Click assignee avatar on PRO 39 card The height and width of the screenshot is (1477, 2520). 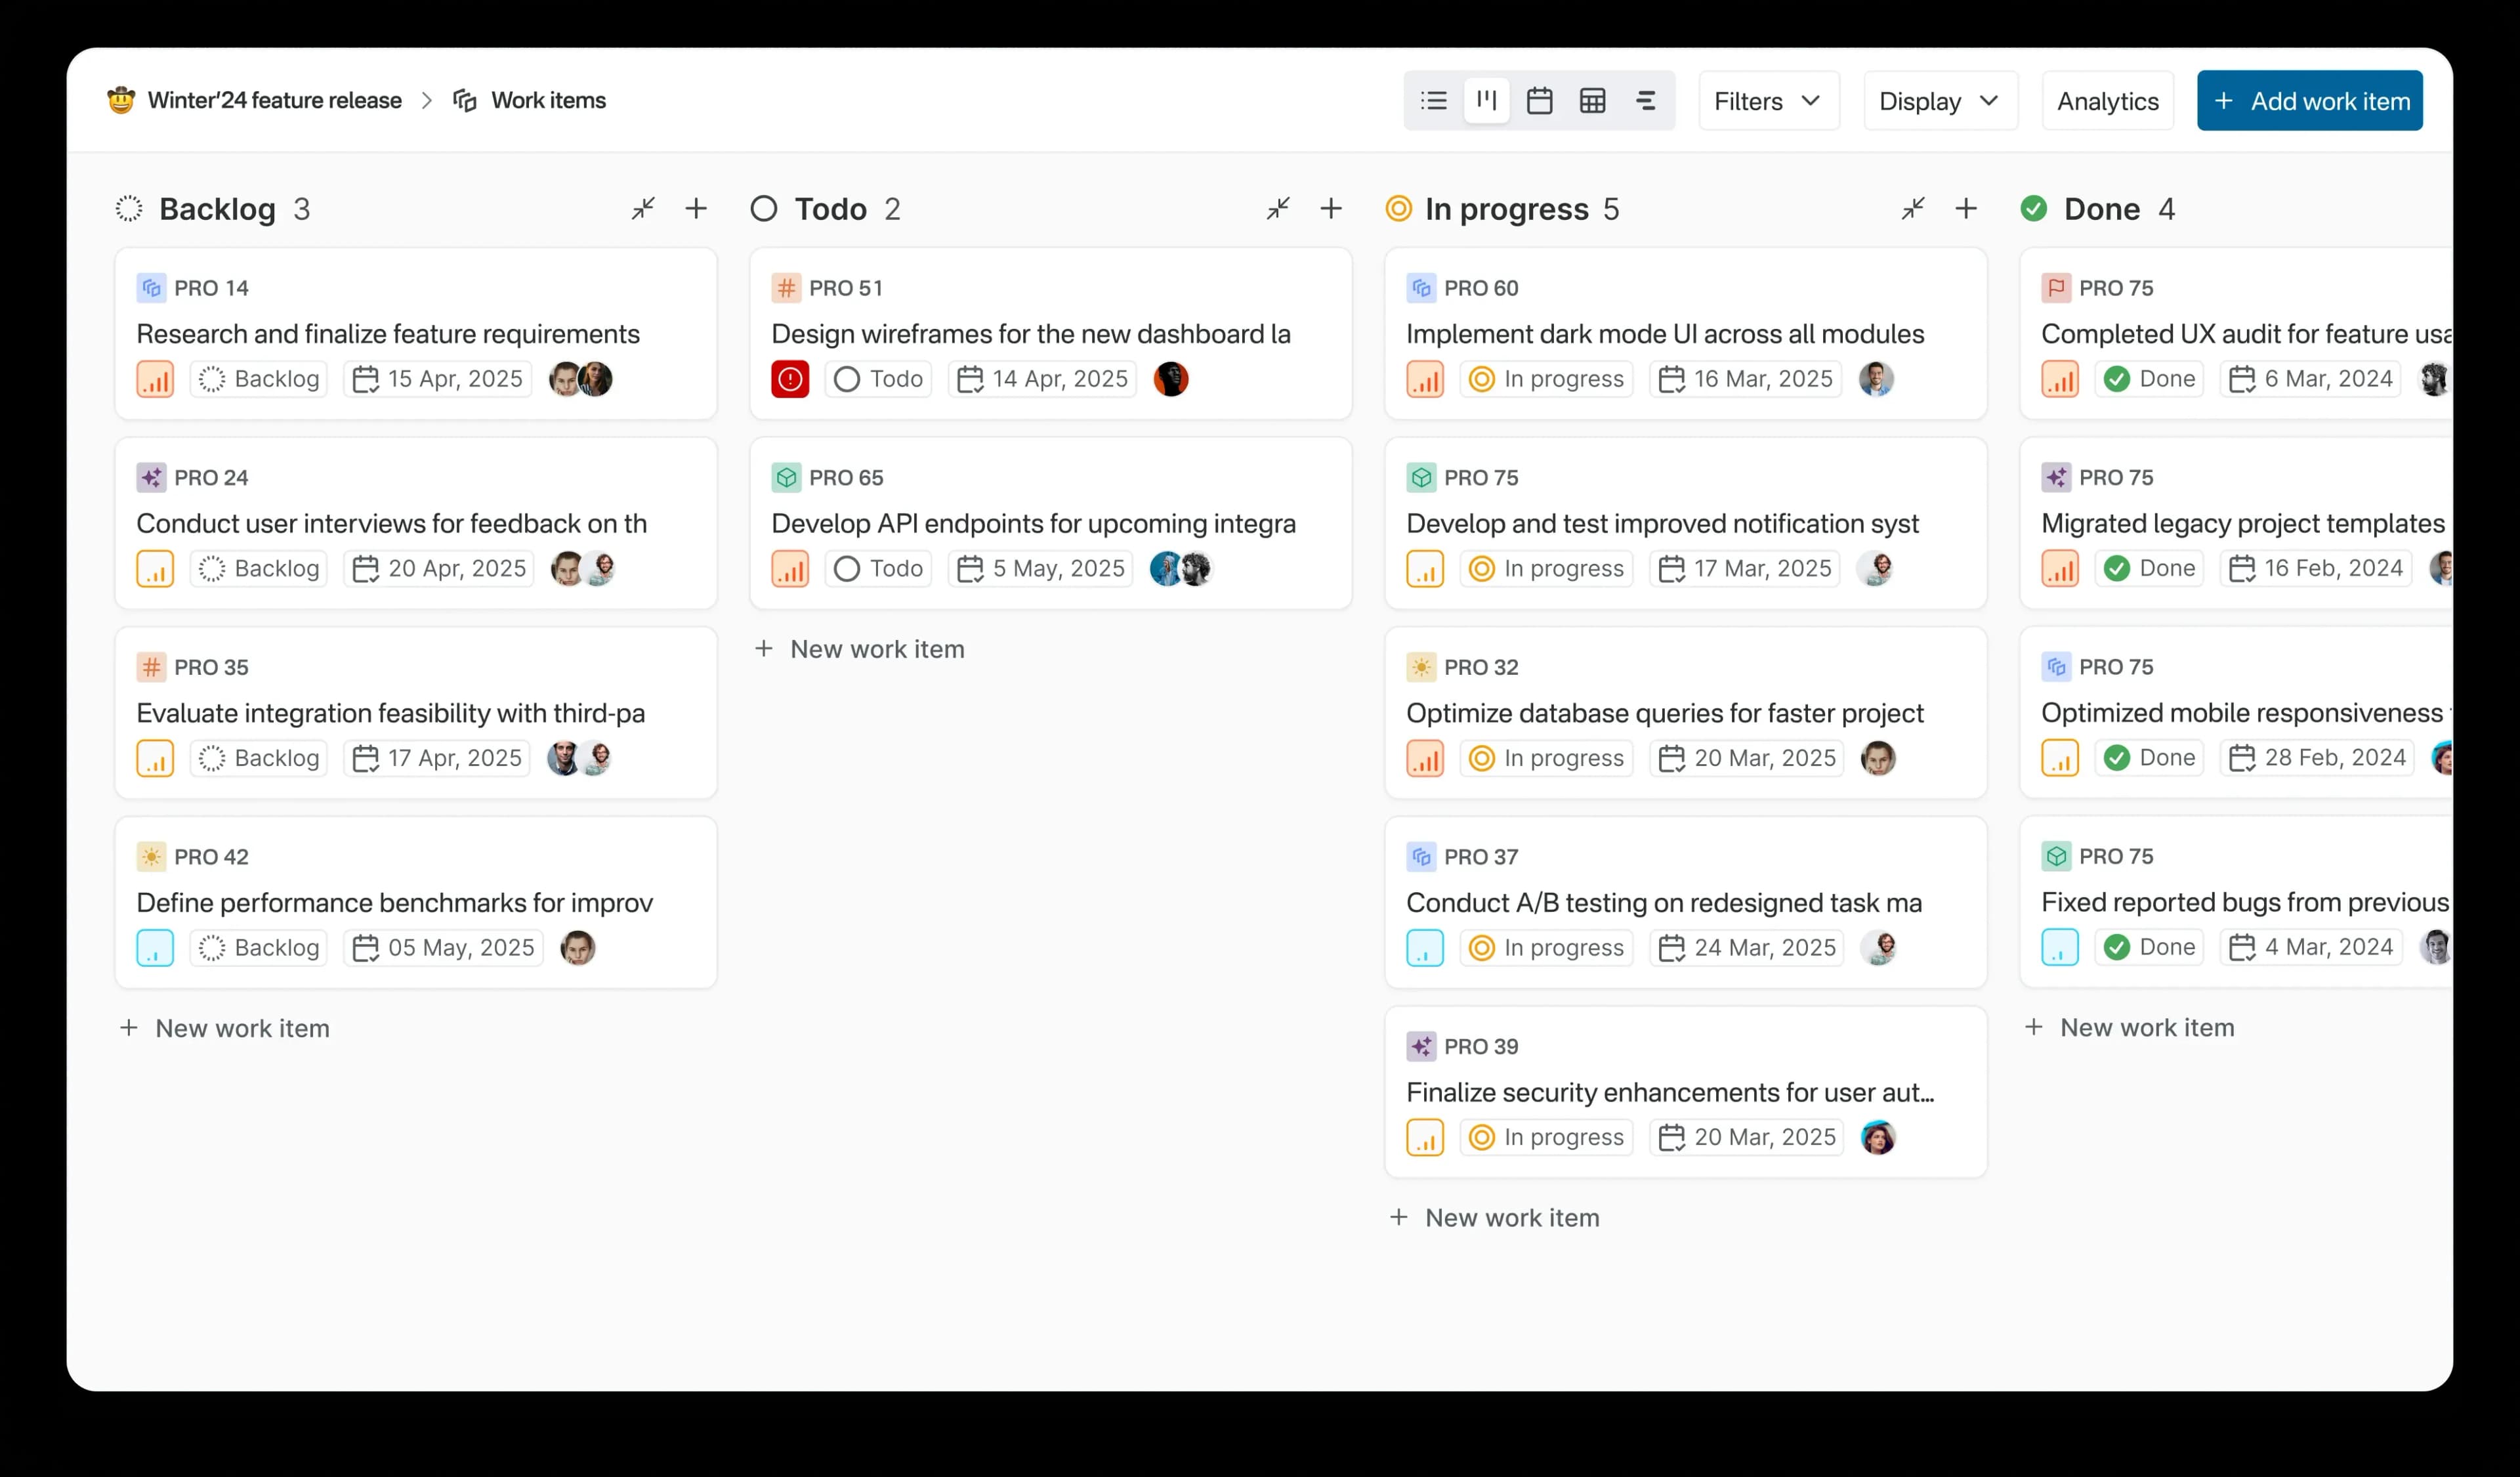[1877, 1137]
